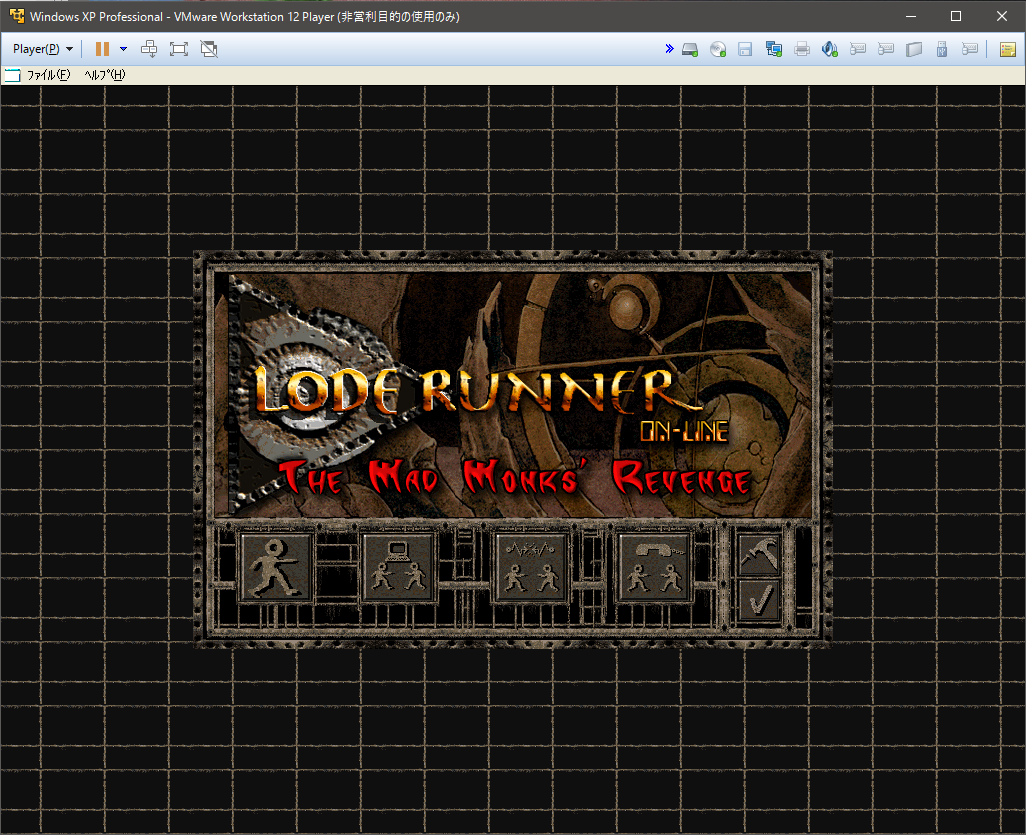Expand the power options dropdown arrow
This screenshot has width=1026, height=835.
coord(123,49)
